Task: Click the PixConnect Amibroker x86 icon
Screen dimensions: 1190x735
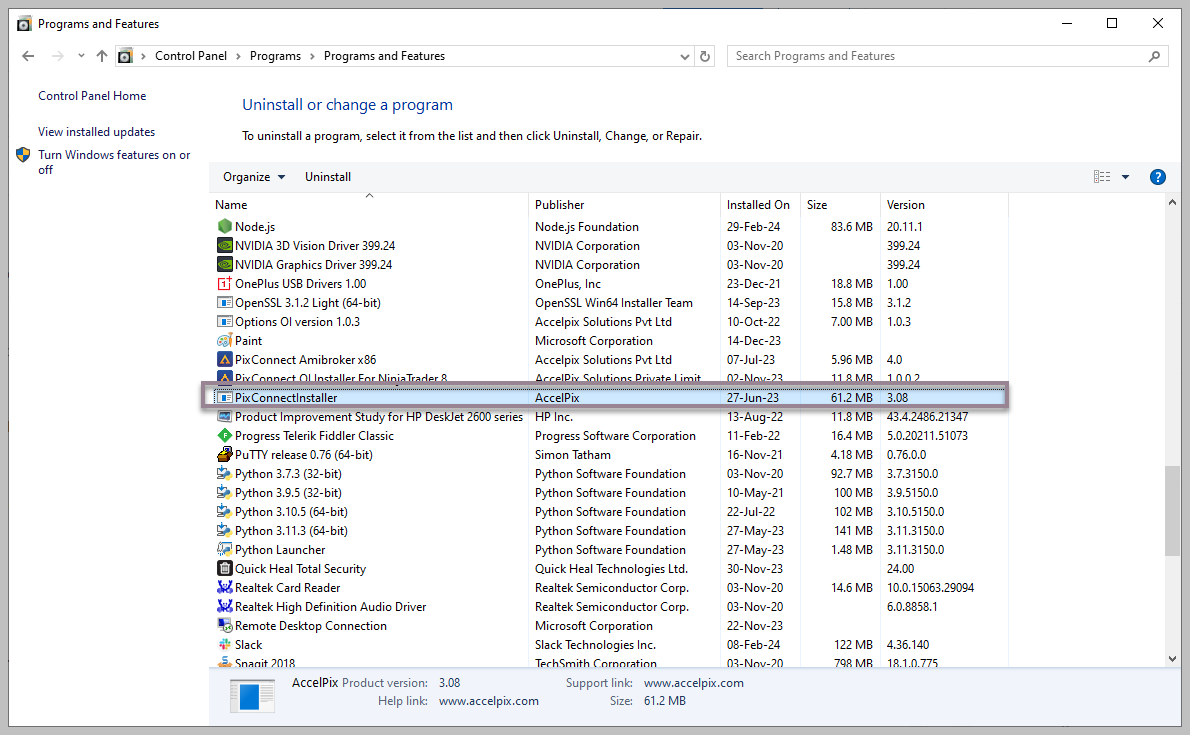Action: pos(225,359)
